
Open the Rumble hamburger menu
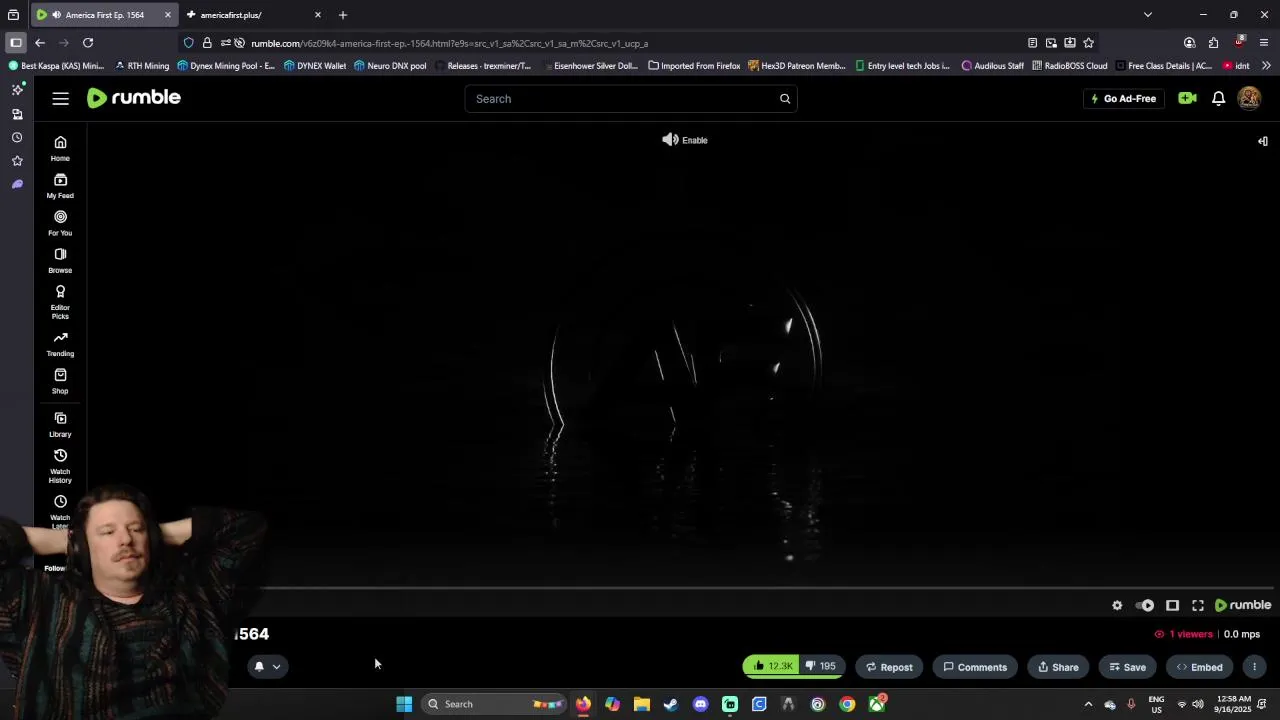point(61,98)
